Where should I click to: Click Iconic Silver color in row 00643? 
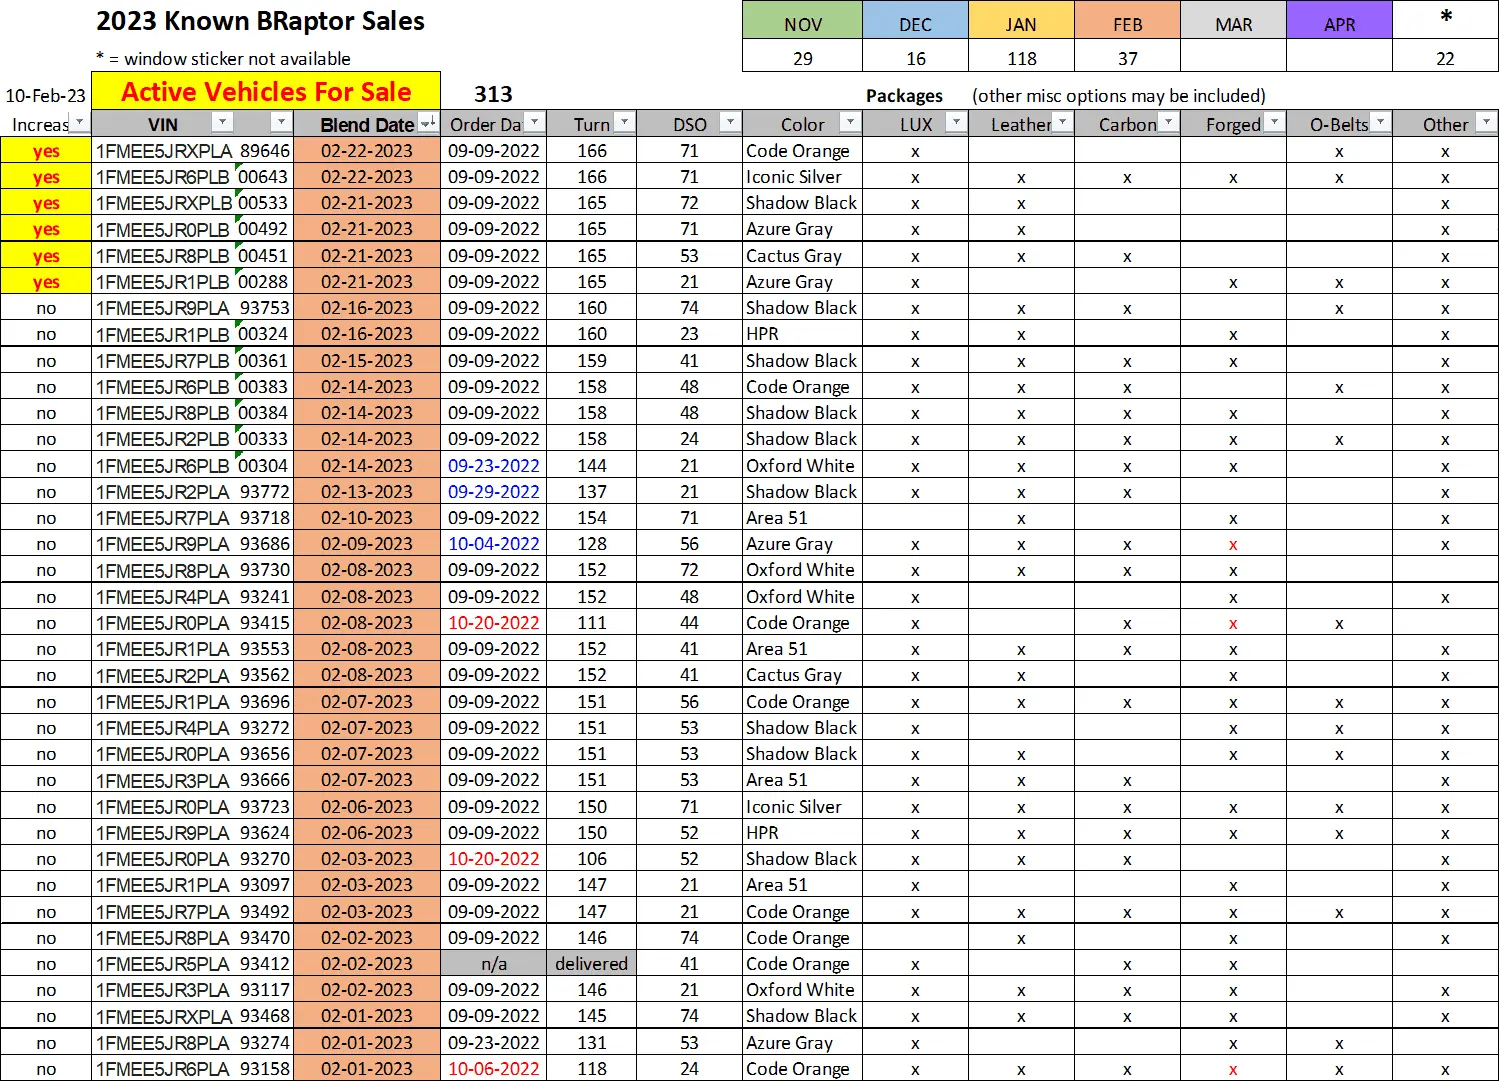coord(802,177)
